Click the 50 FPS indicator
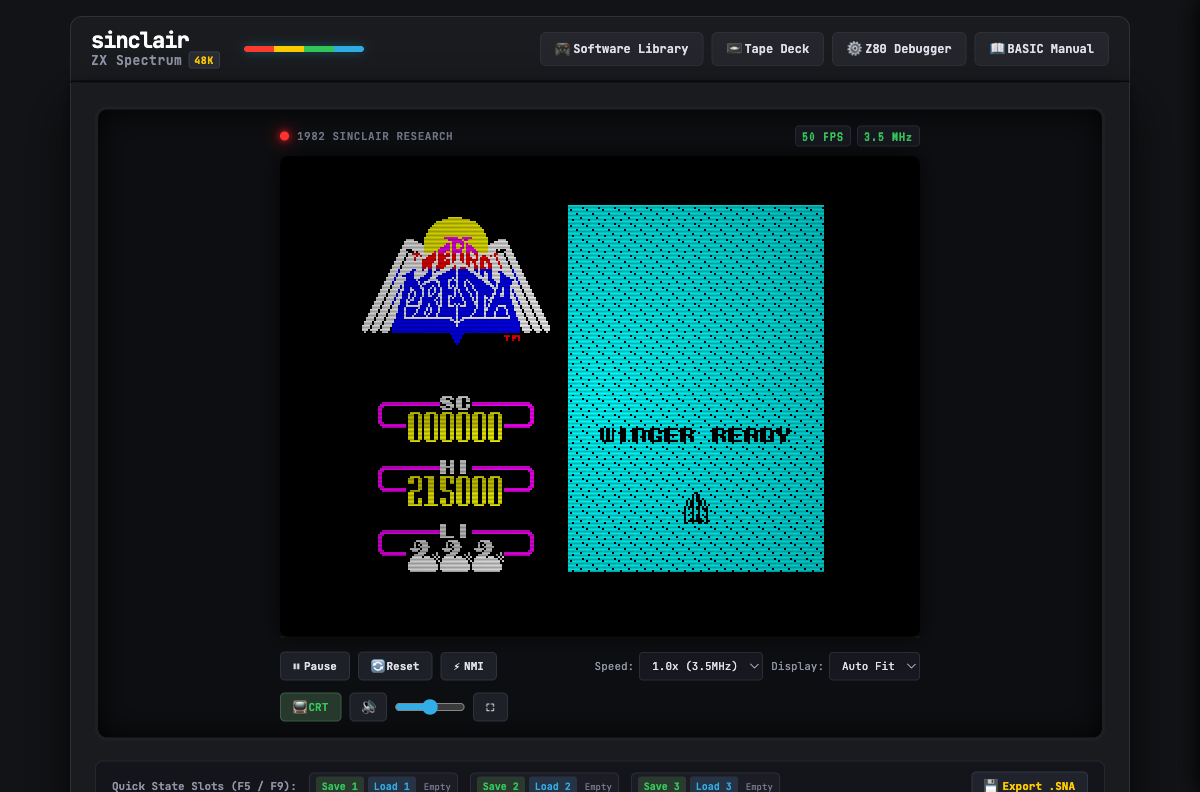 822,136
